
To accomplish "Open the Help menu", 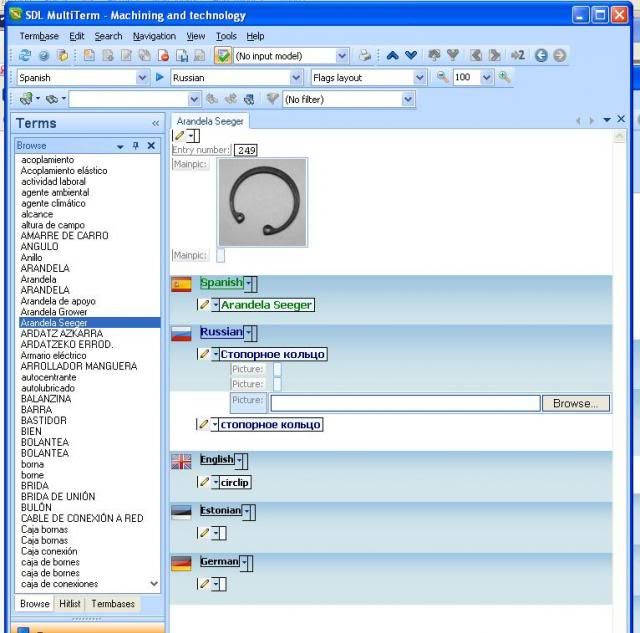I will coord(255,36).
